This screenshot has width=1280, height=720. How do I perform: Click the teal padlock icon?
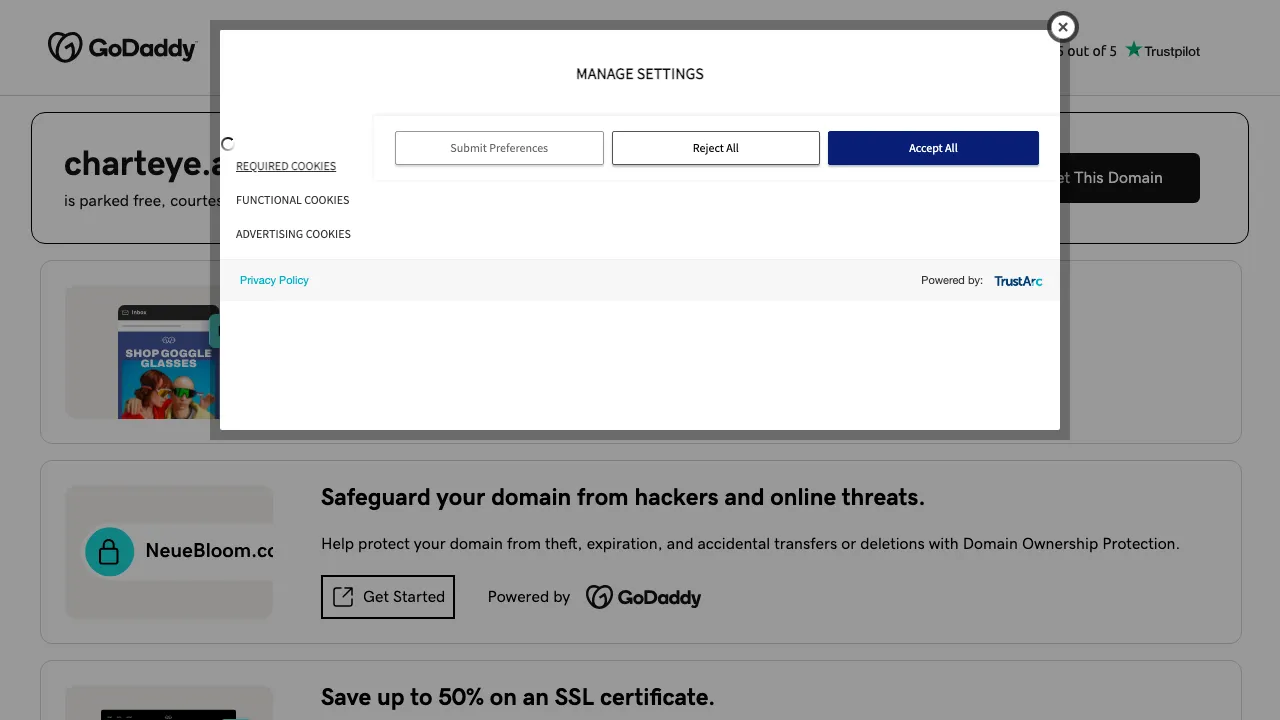[x=109, y=552]
